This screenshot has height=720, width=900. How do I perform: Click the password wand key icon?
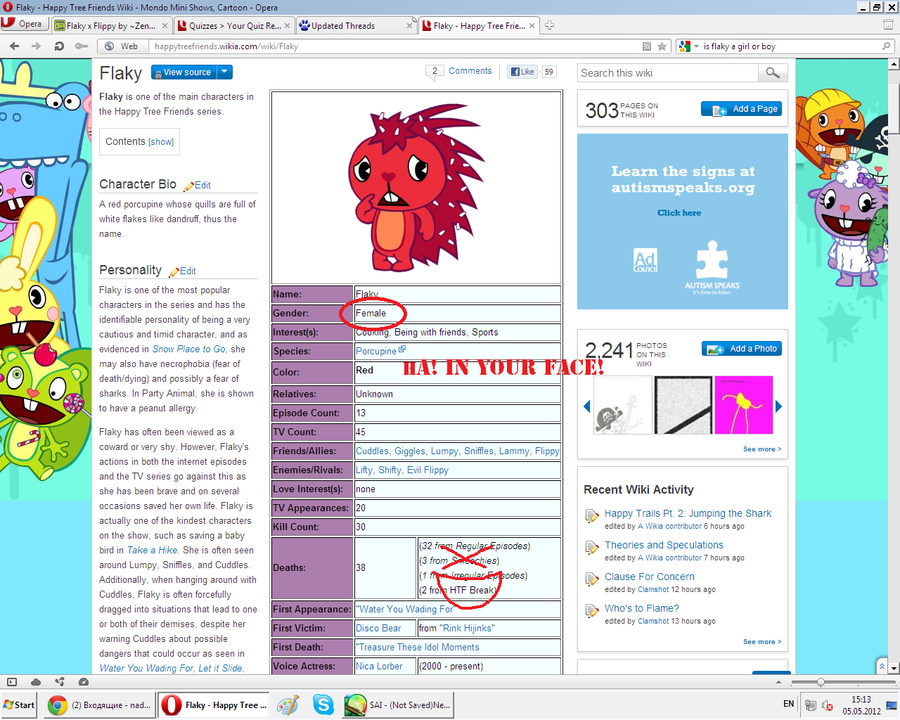pyautogui.click(x=81, y=47)
